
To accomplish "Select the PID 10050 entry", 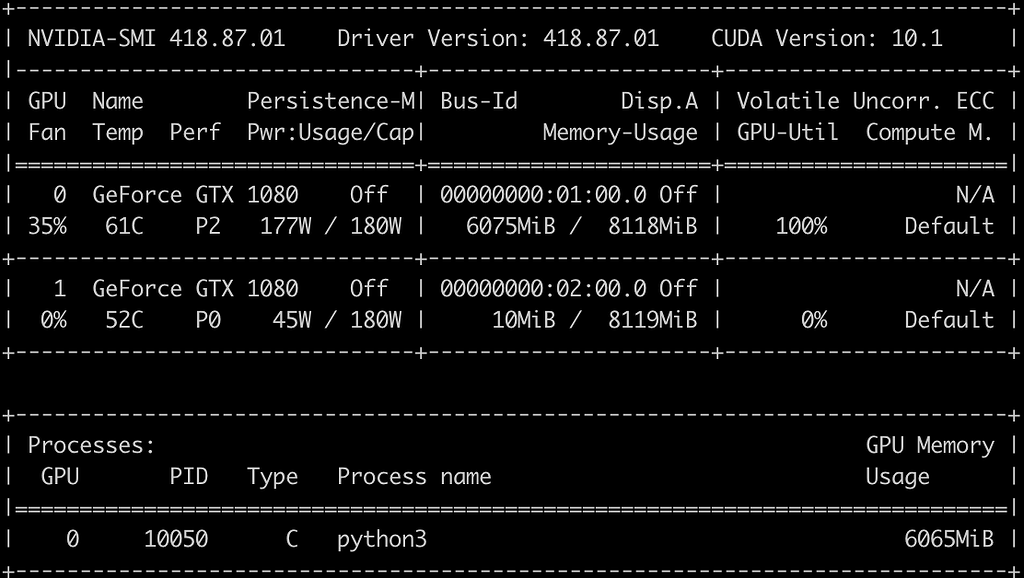I will [176, 539].
